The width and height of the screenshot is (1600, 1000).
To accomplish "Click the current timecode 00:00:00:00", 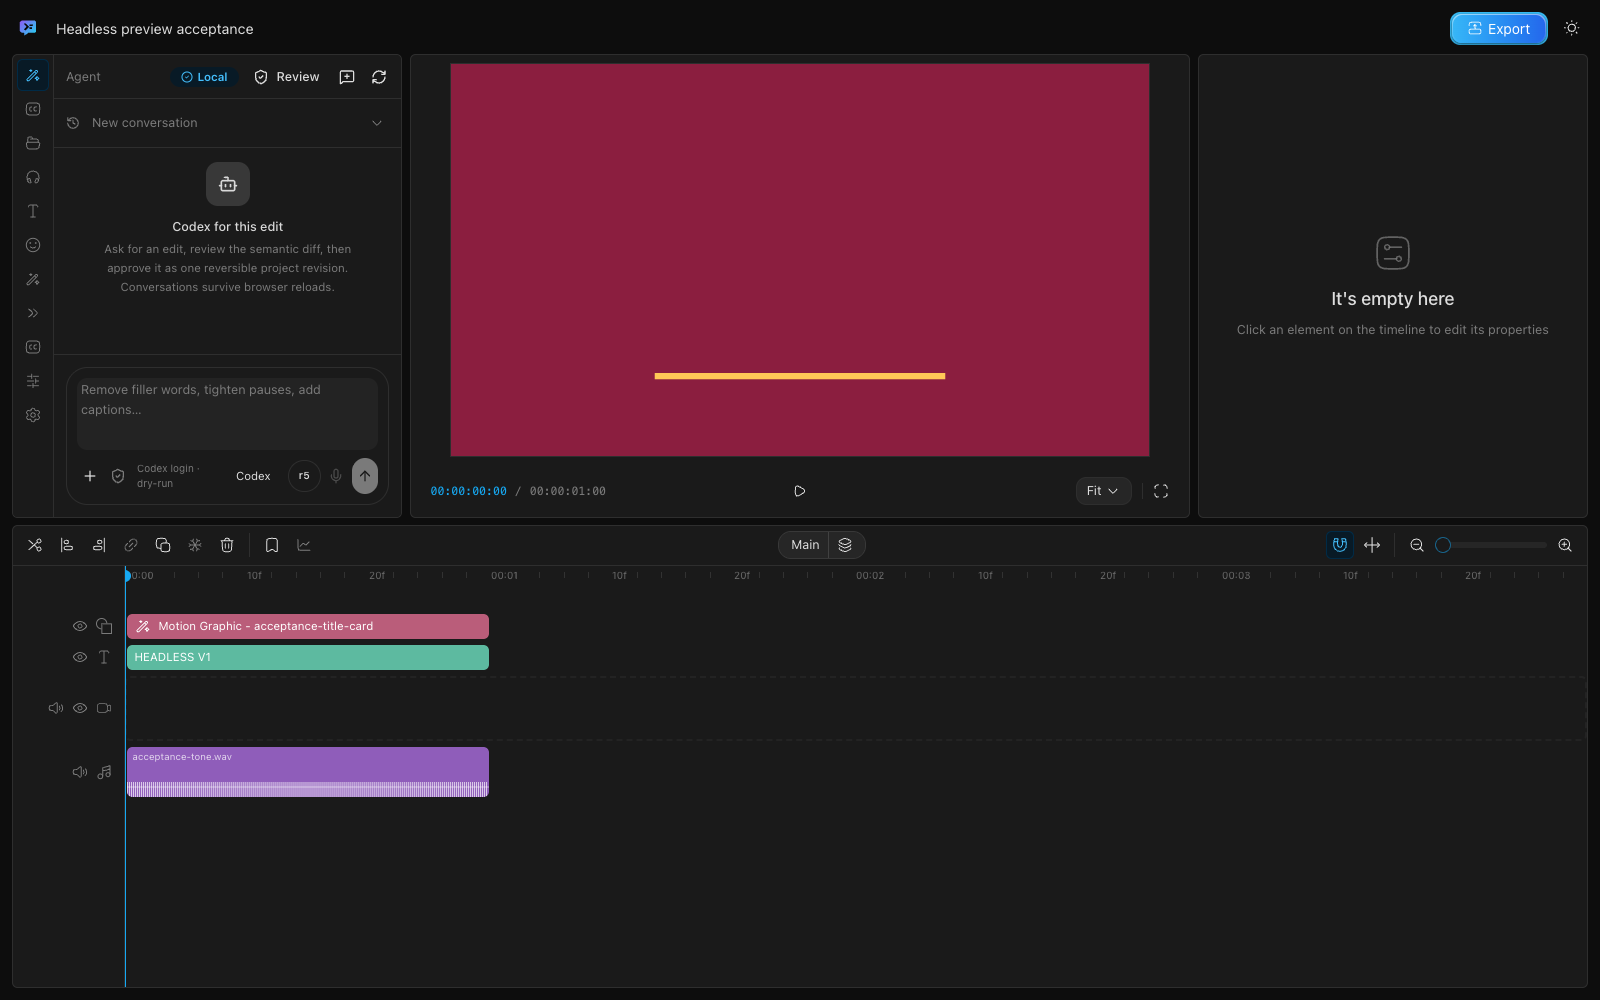I will (468, 491).
